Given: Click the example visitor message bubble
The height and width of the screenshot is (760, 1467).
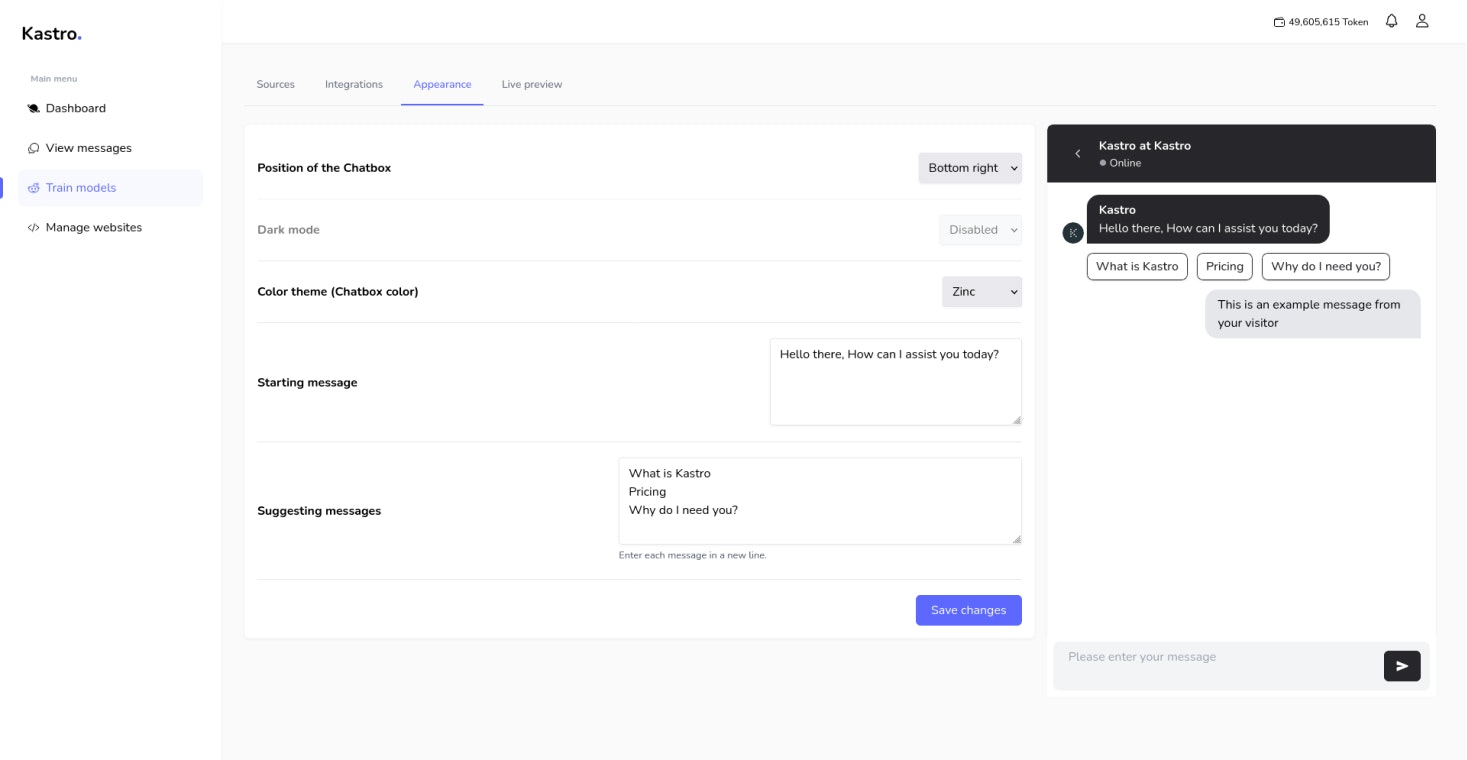Looking at the screenshot, I should (x=1312, y=314).
